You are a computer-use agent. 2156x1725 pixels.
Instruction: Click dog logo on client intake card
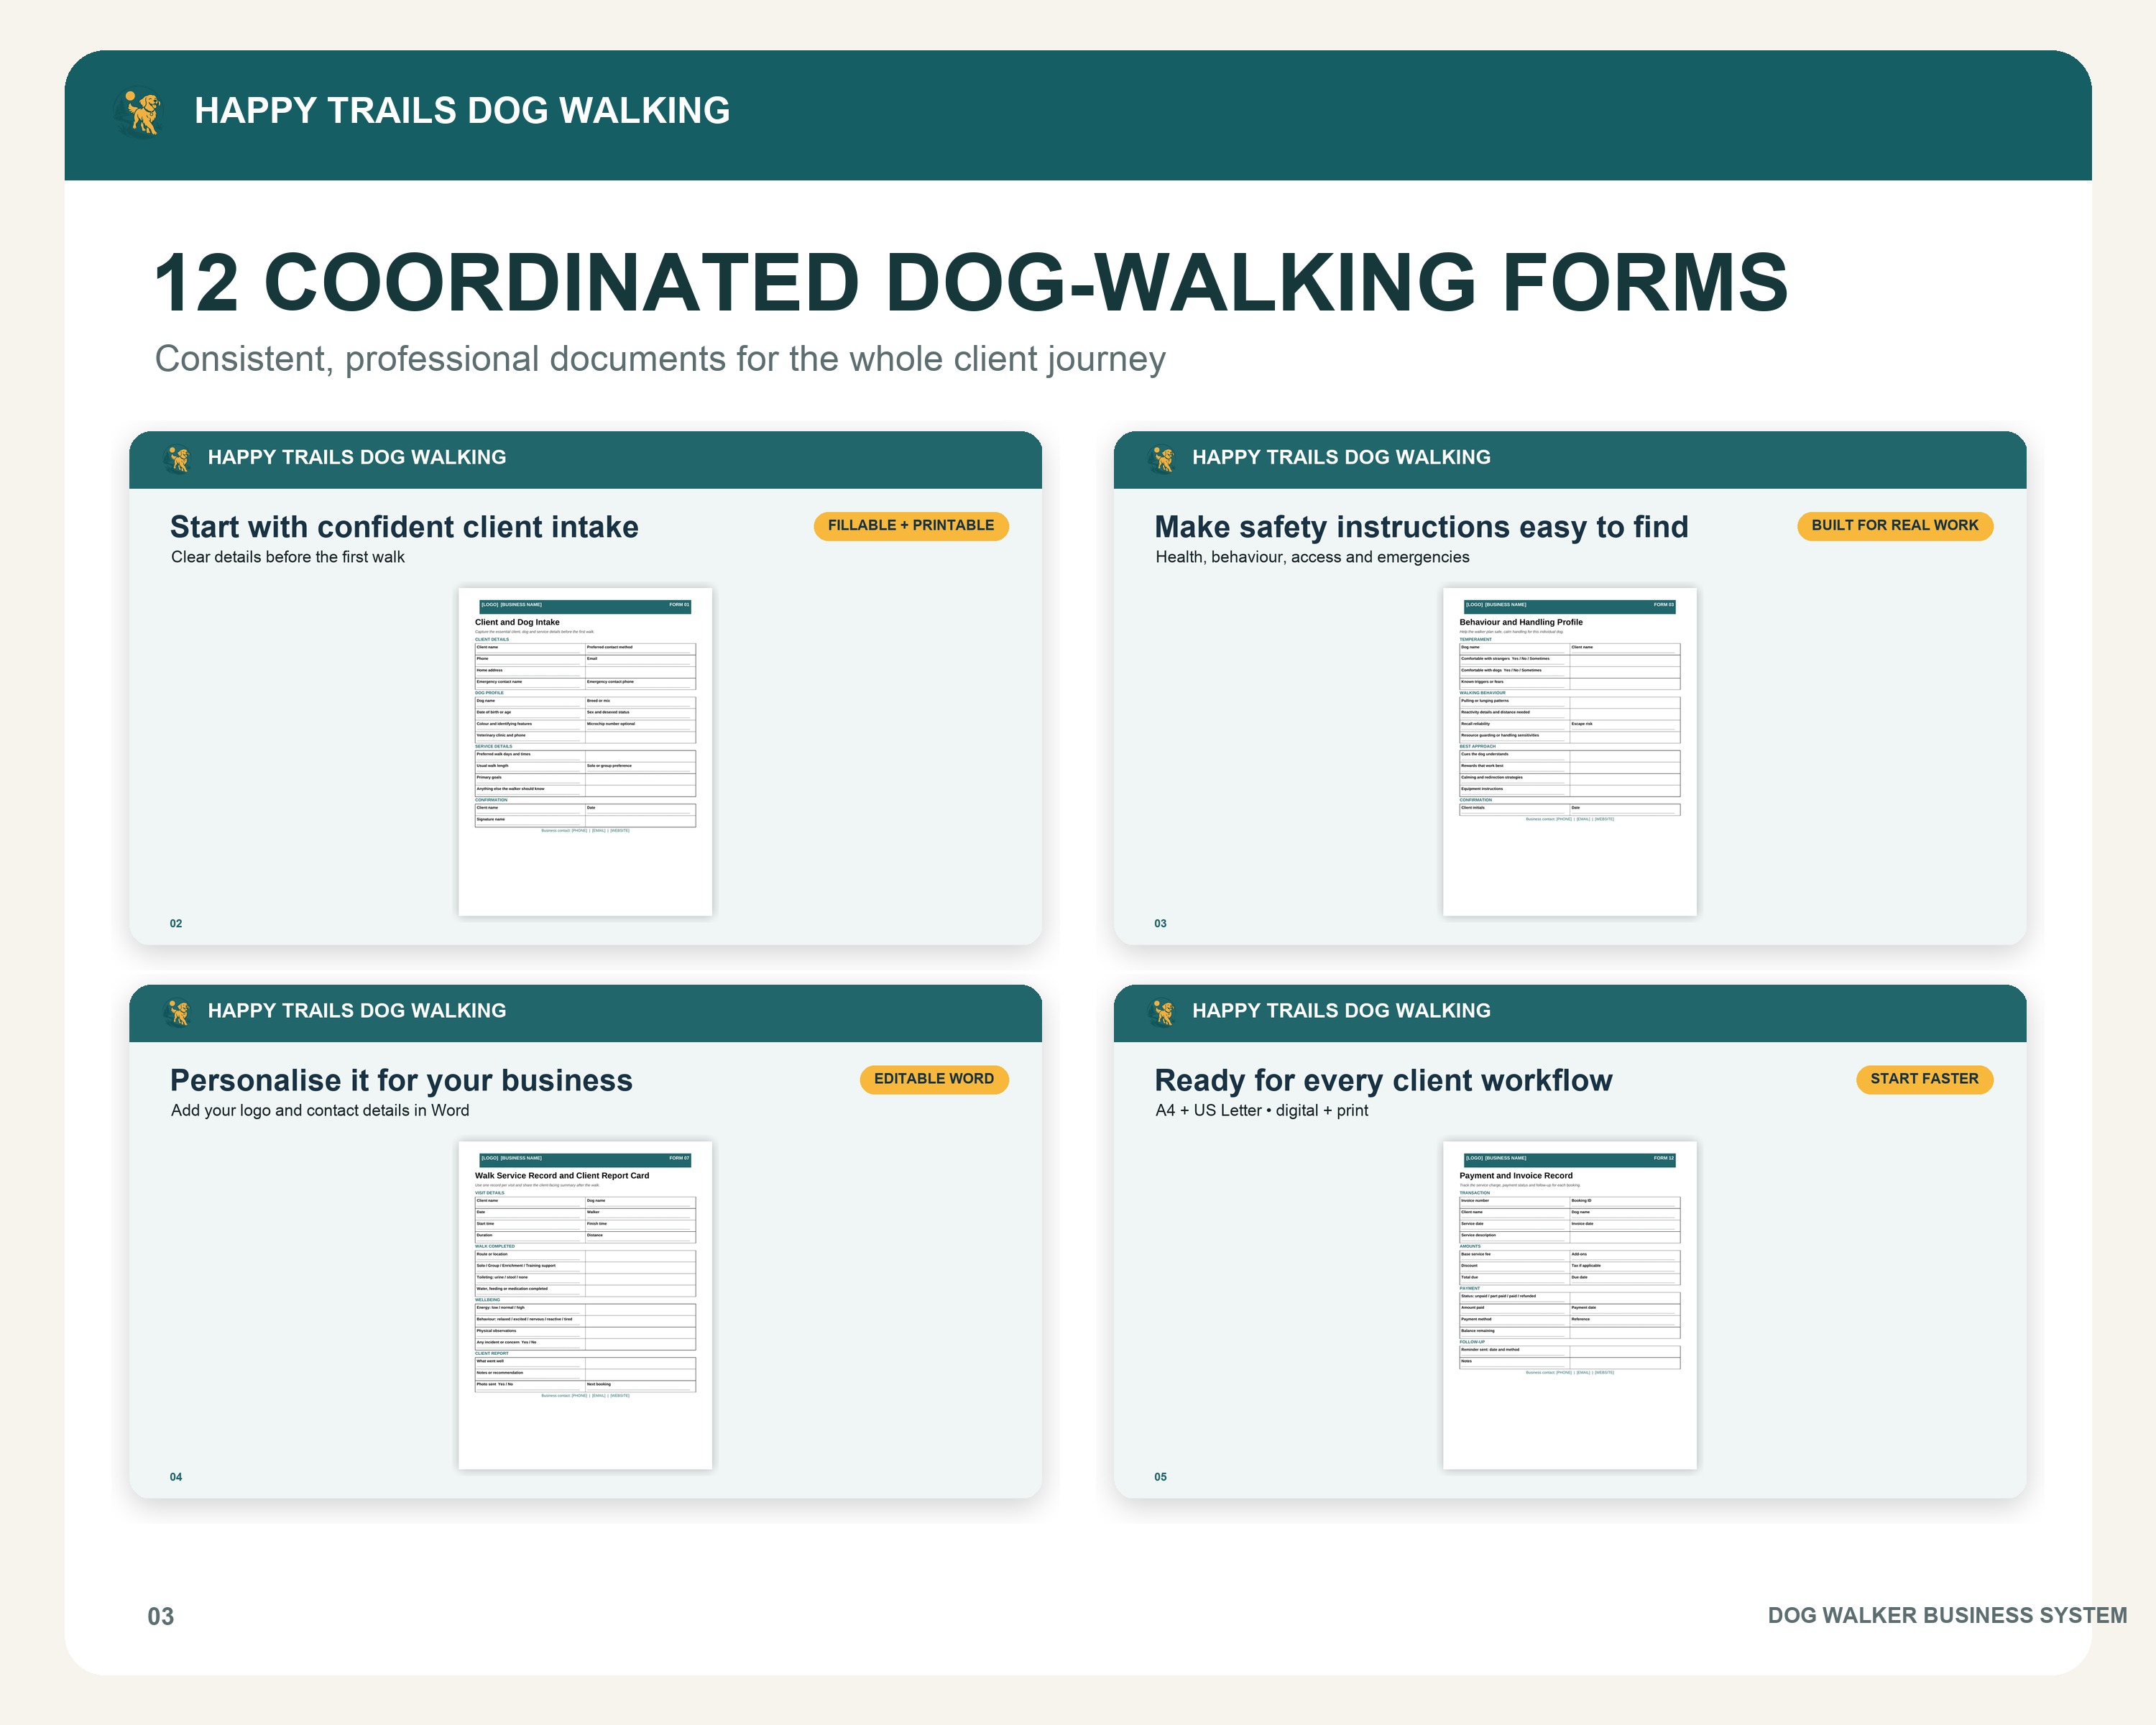(177, 459)
